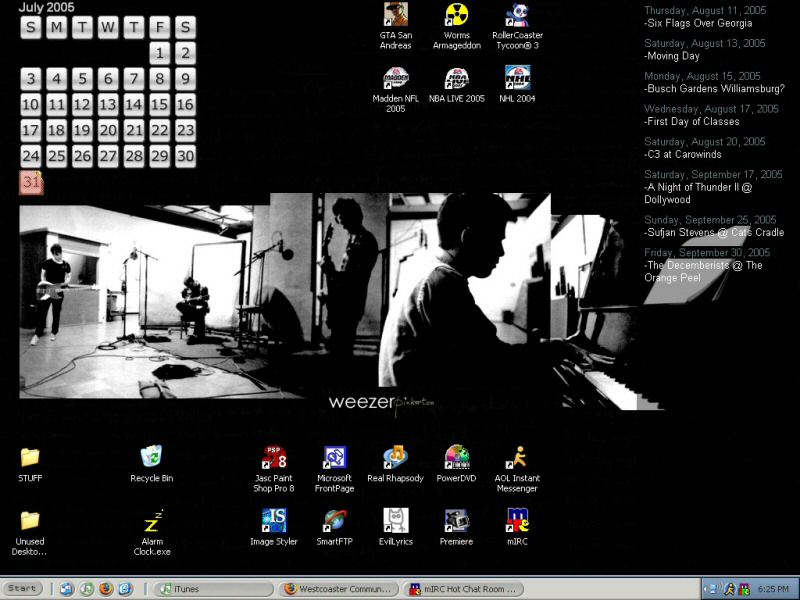Click the NHL 2004 desktop icon
The height and width of the screenshot is (600, 800).
517,84
